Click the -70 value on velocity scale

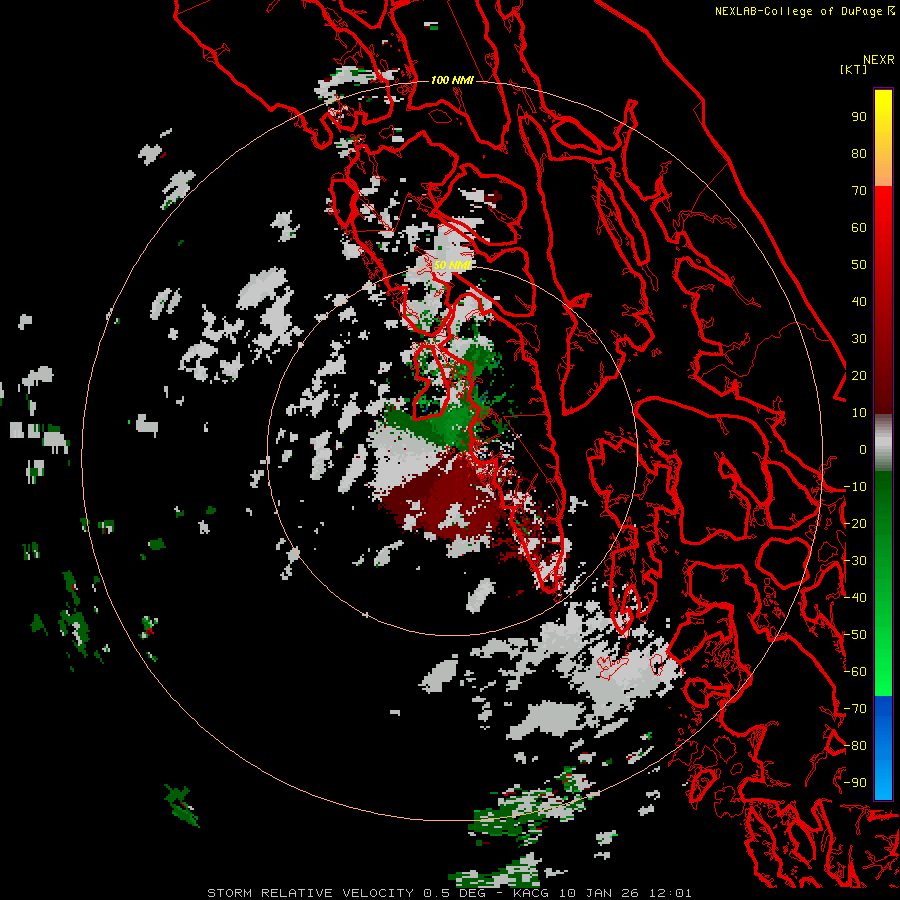855,709
